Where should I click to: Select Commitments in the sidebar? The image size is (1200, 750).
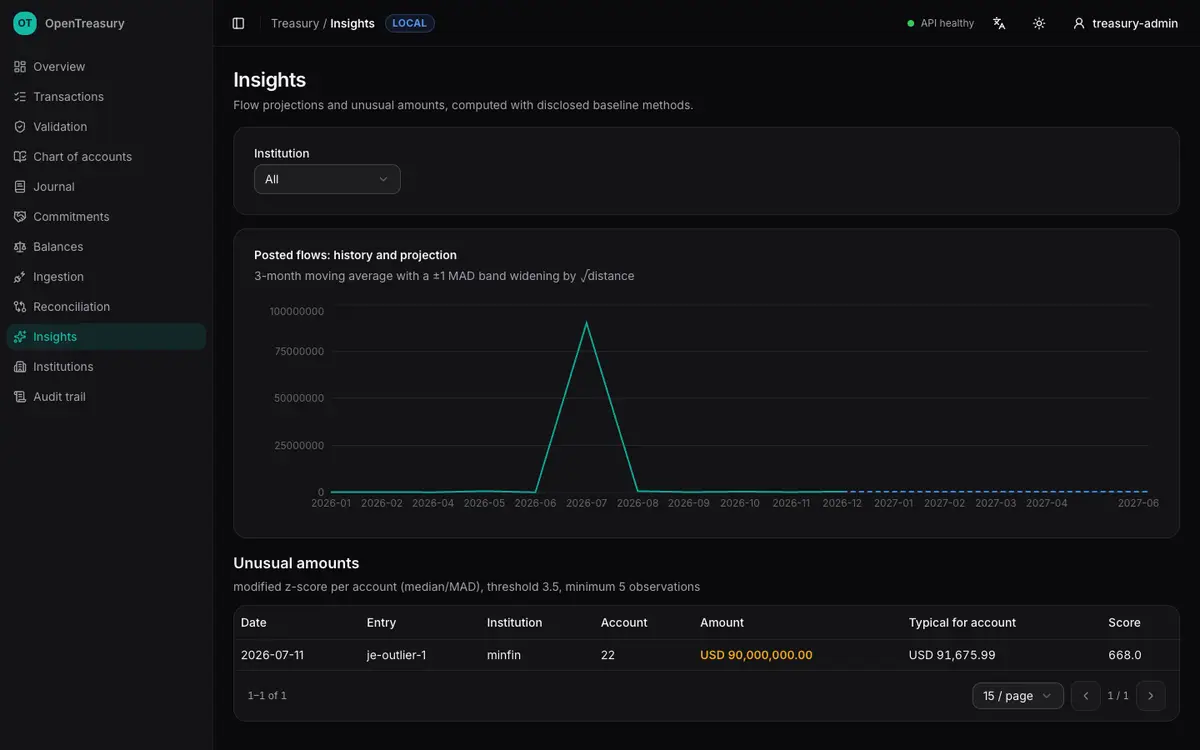(x=106, y=217)
